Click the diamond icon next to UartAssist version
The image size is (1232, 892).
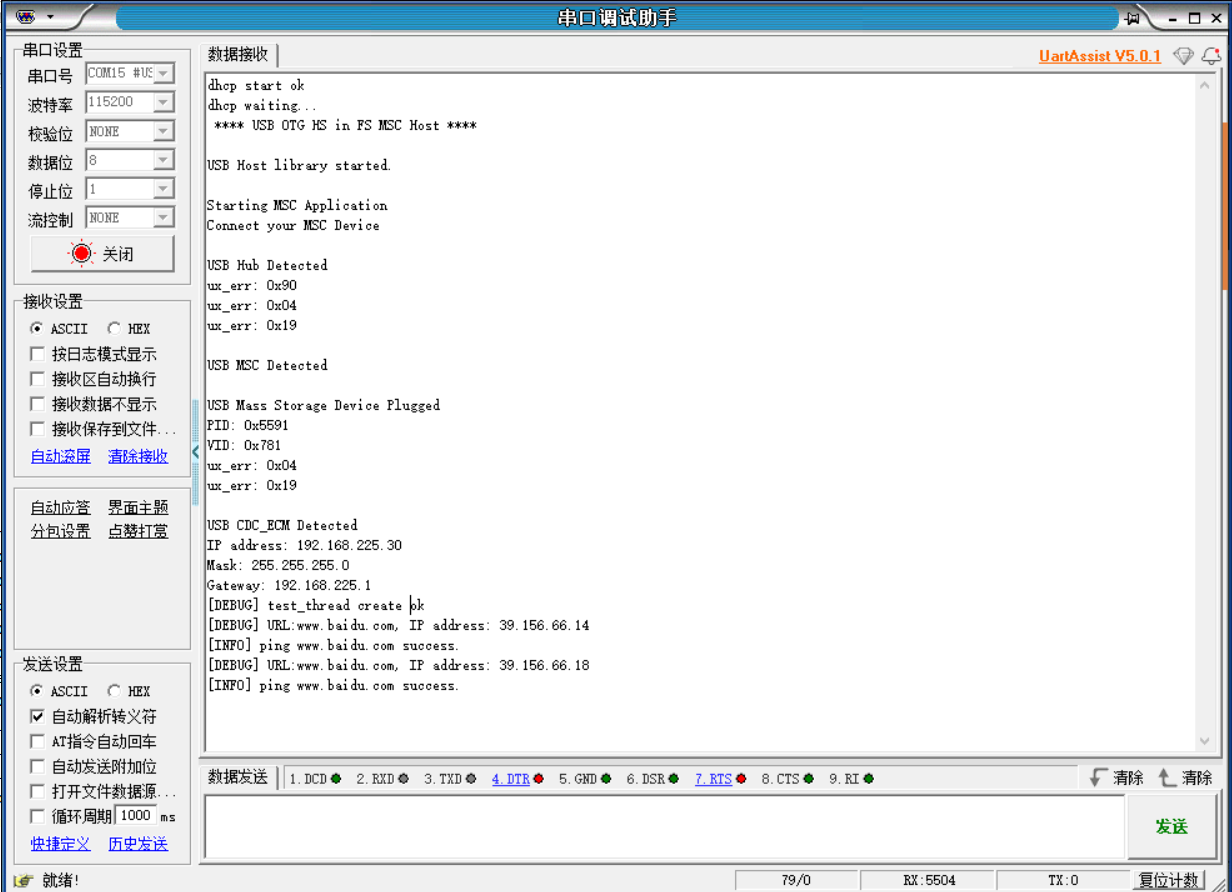pyautogui.click(x=1183, y=56)
